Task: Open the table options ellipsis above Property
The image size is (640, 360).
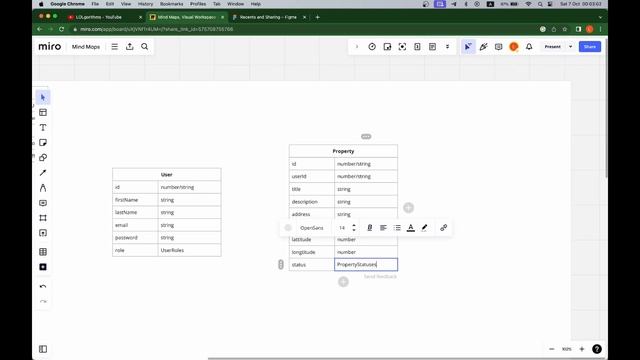Action: point(366,136)
